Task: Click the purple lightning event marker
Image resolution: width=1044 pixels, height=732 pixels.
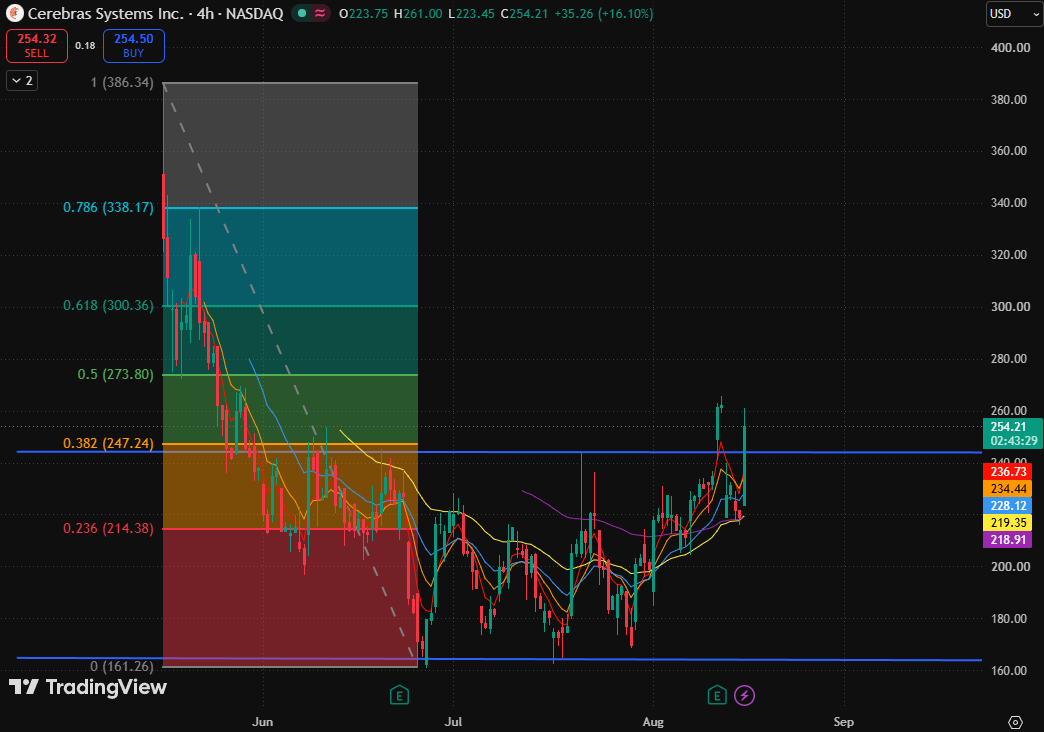Action: pyautogui.click(x=744, y=696)
